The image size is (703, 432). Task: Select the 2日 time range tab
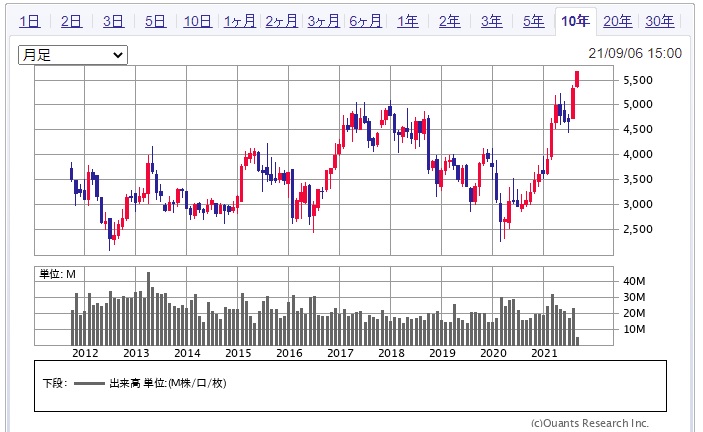(x=71, y=21)
